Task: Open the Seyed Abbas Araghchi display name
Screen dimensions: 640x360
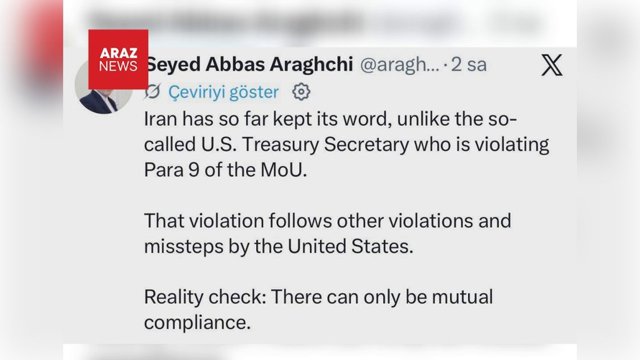Action: [249, 64]
